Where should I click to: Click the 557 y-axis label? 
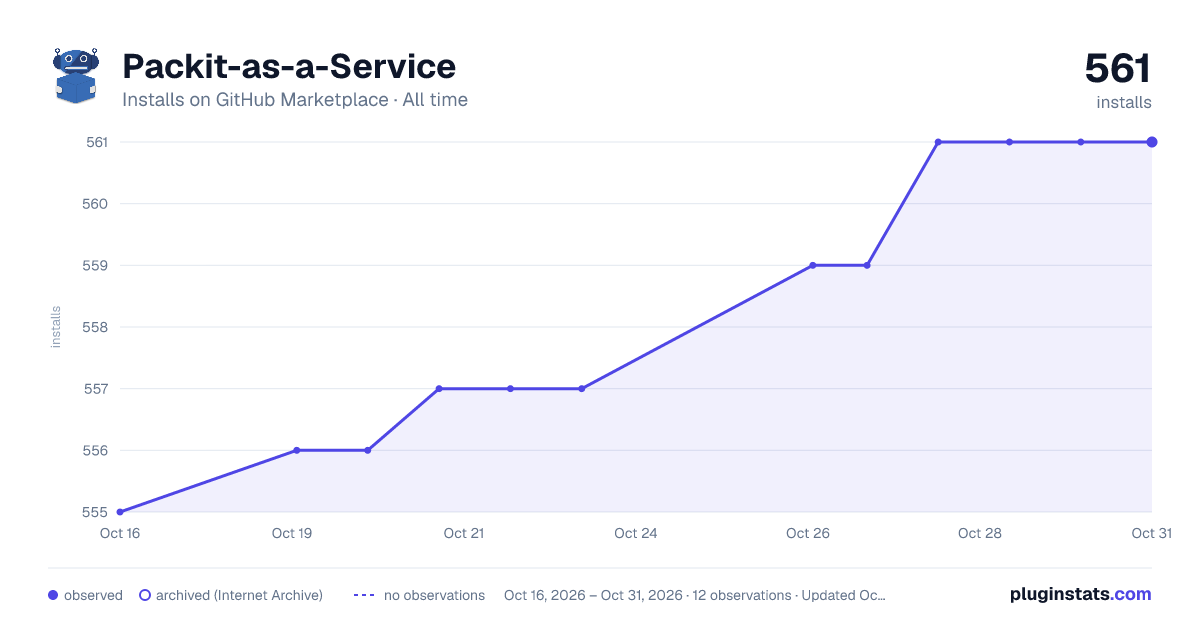point(96,389)
